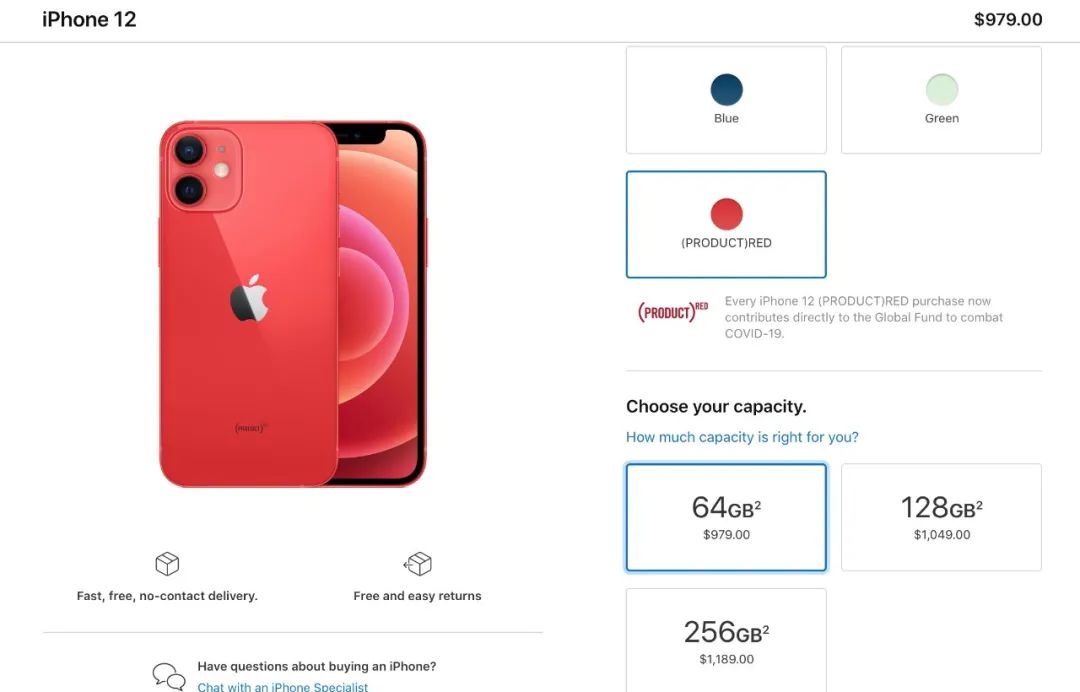Image resolution: width=1080 pixels, height=692 pixels.
Task: Choose the 128GB capacity for $1,049.00
Action: [x=941, y=517]
